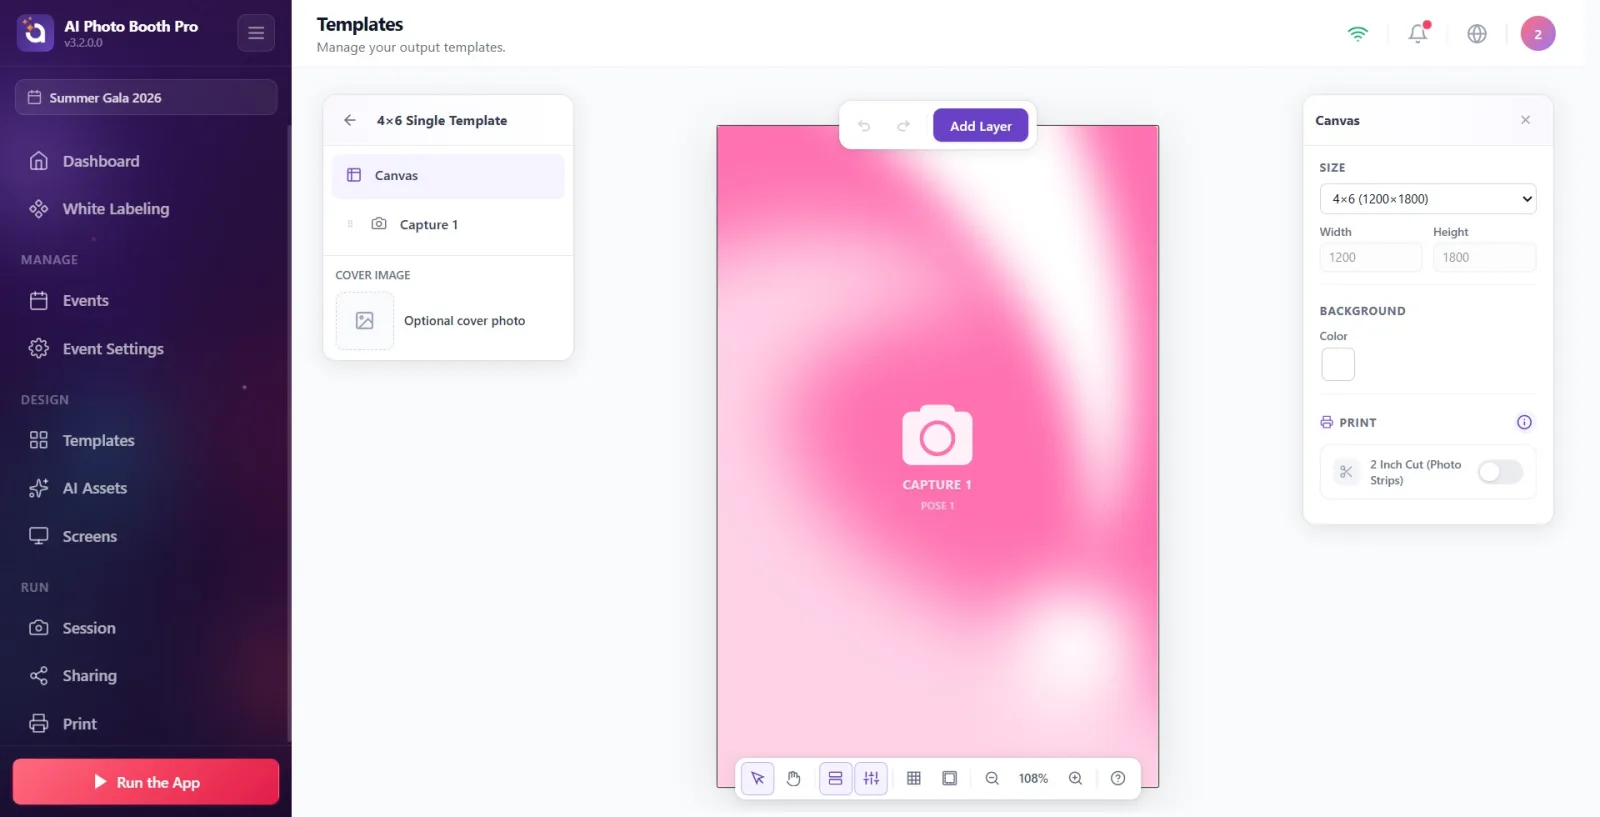Open the user profile avatar

coord(1538,33)
